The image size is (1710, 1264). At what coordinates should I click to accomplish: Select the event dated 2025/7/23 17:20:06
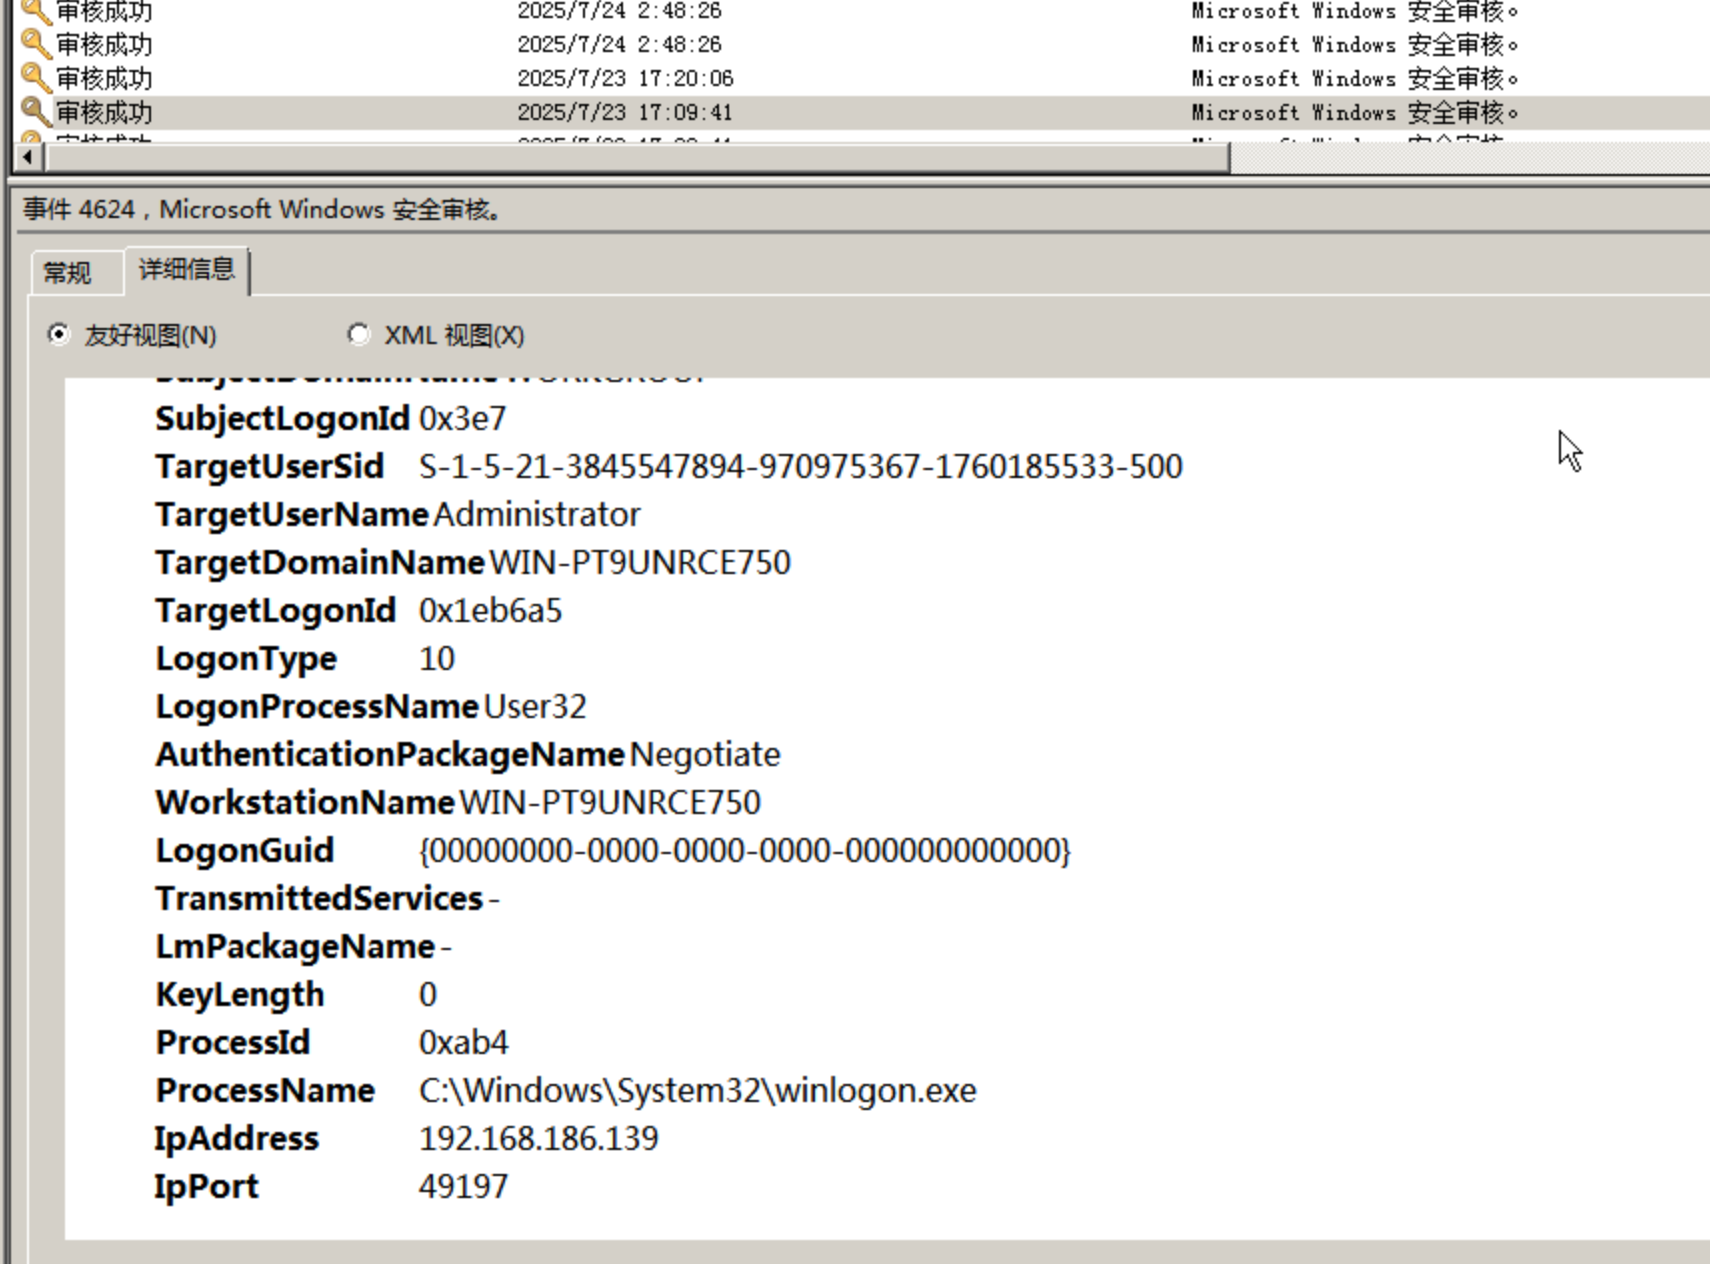[625, 78]
